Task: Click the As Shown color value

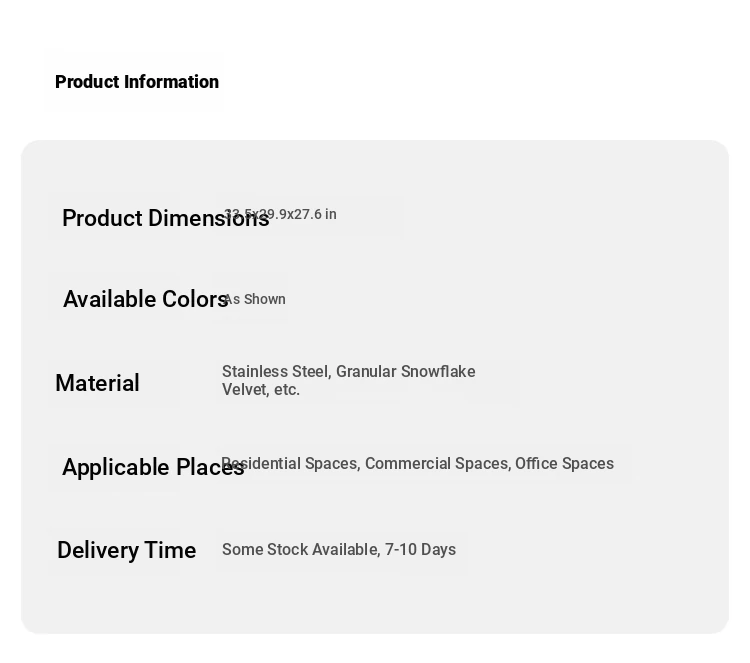Action: coord(254,299)
